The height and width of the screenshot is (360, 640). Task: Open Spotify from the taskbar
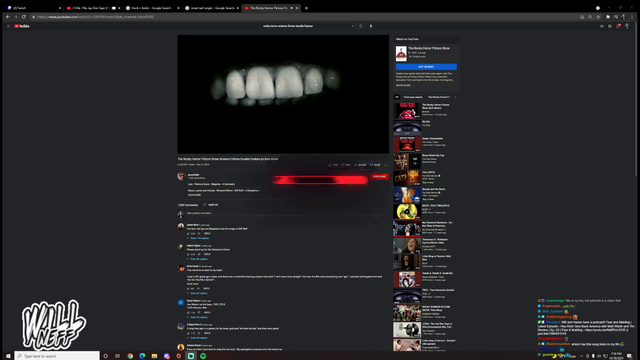(203, 356)
